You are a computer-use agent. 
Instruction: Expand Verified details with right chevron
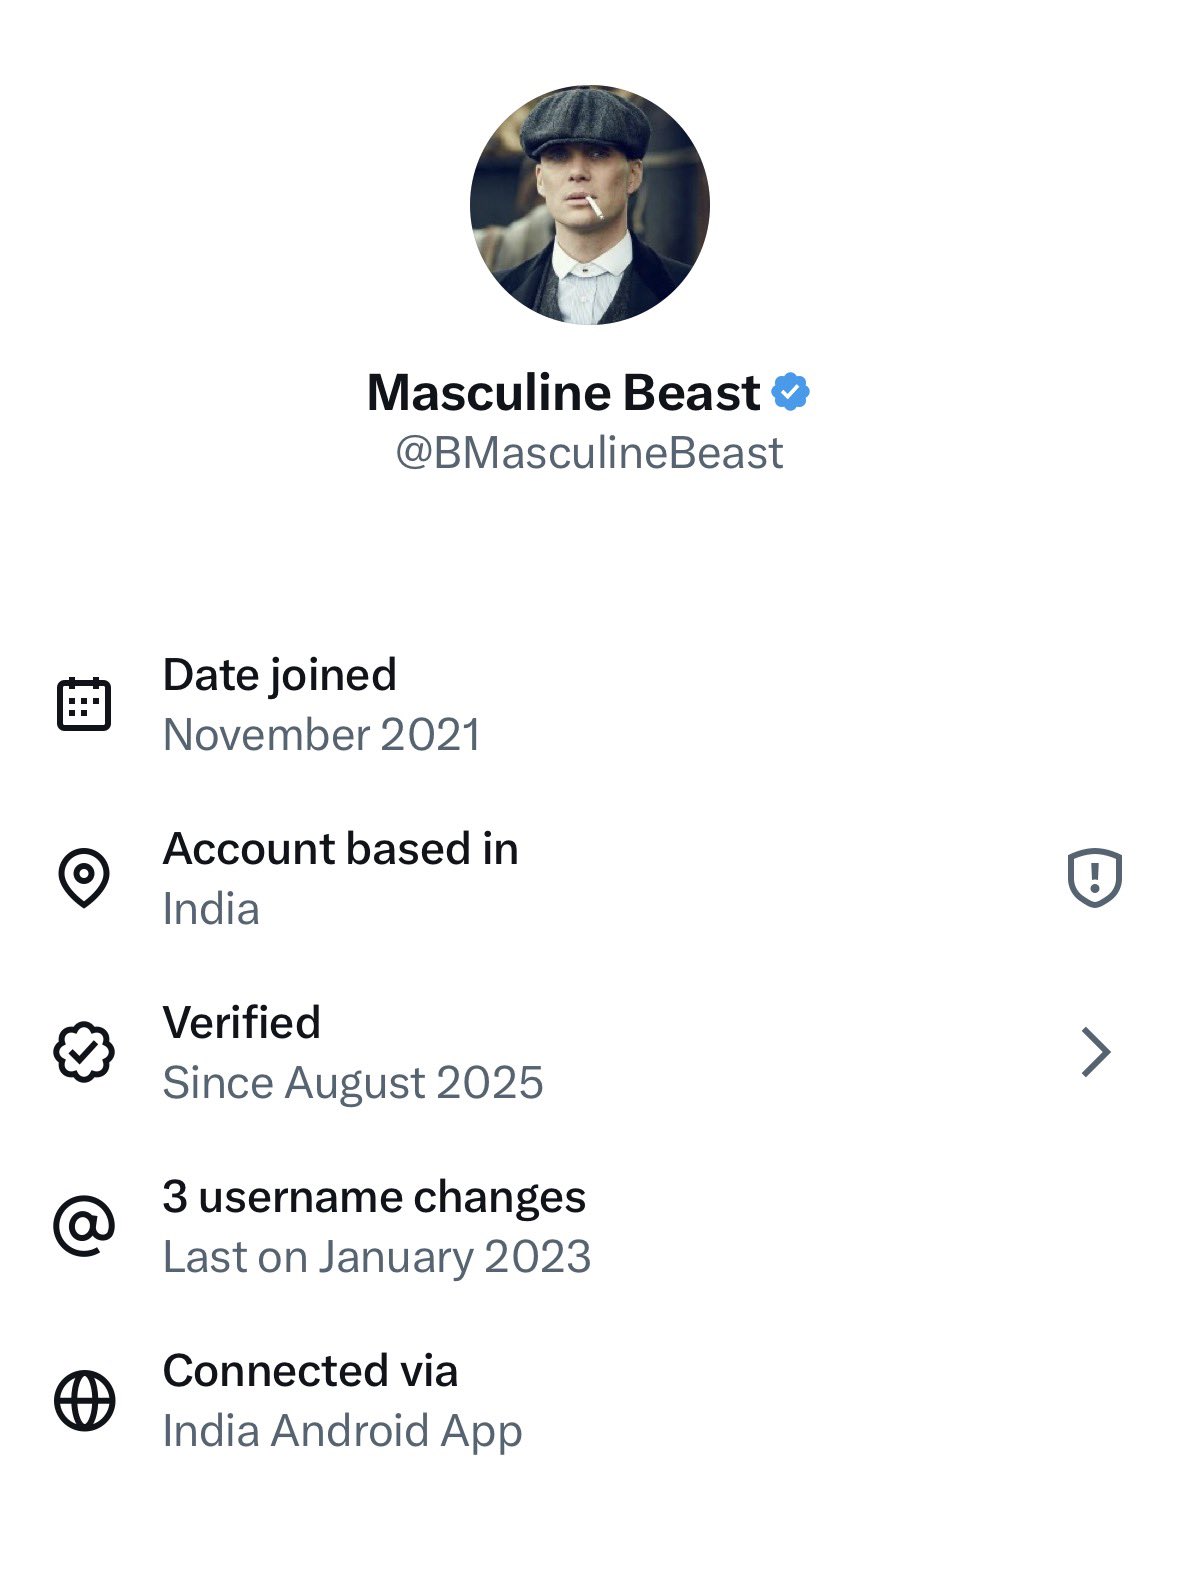click(x=1096, y=1052)
